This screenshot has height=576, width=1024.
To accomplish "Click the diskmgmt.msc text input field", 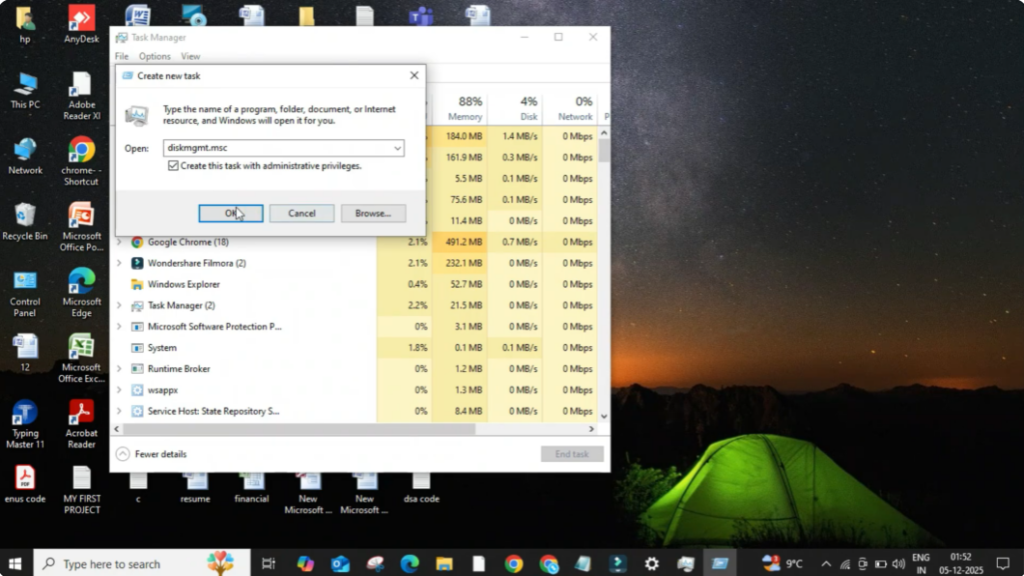I will pyautogui.click(x=275, y=148).
